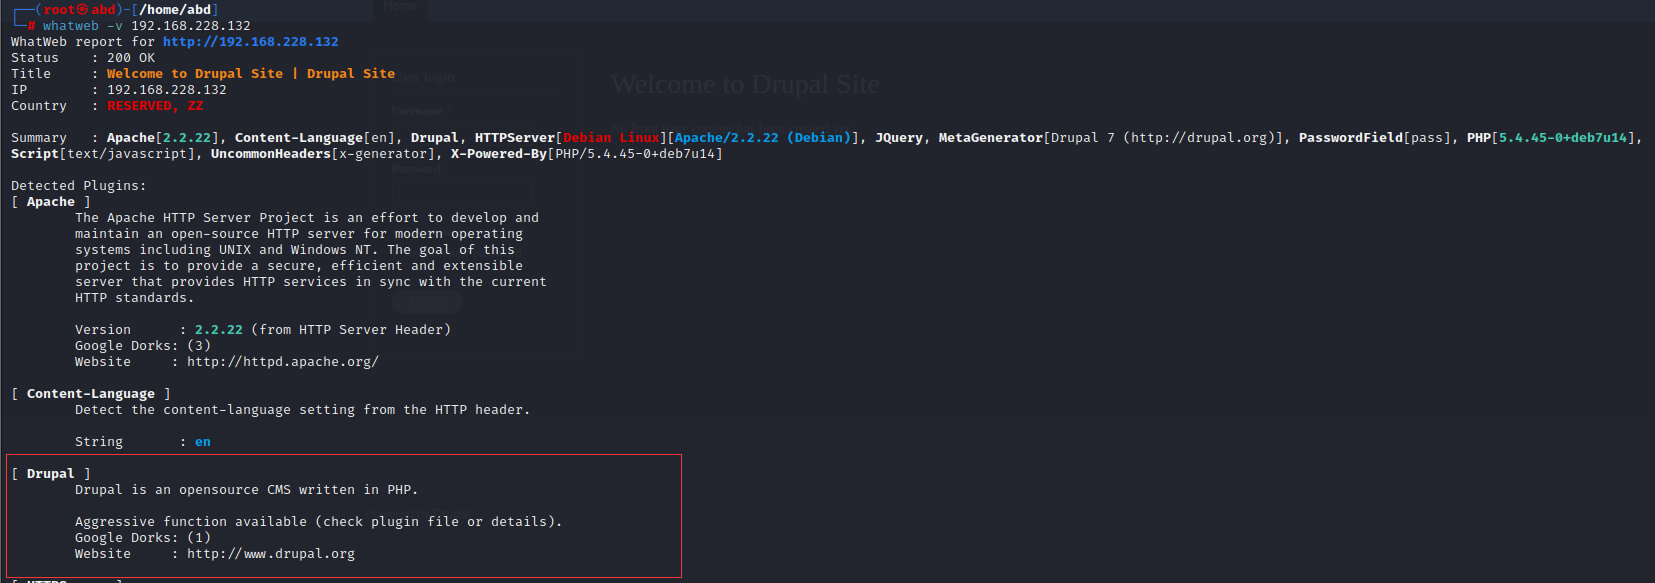Viewport: 1655px width, 583px height.
Task: Open the http://192.168.228.132 report URL
Action: [250, 42]
